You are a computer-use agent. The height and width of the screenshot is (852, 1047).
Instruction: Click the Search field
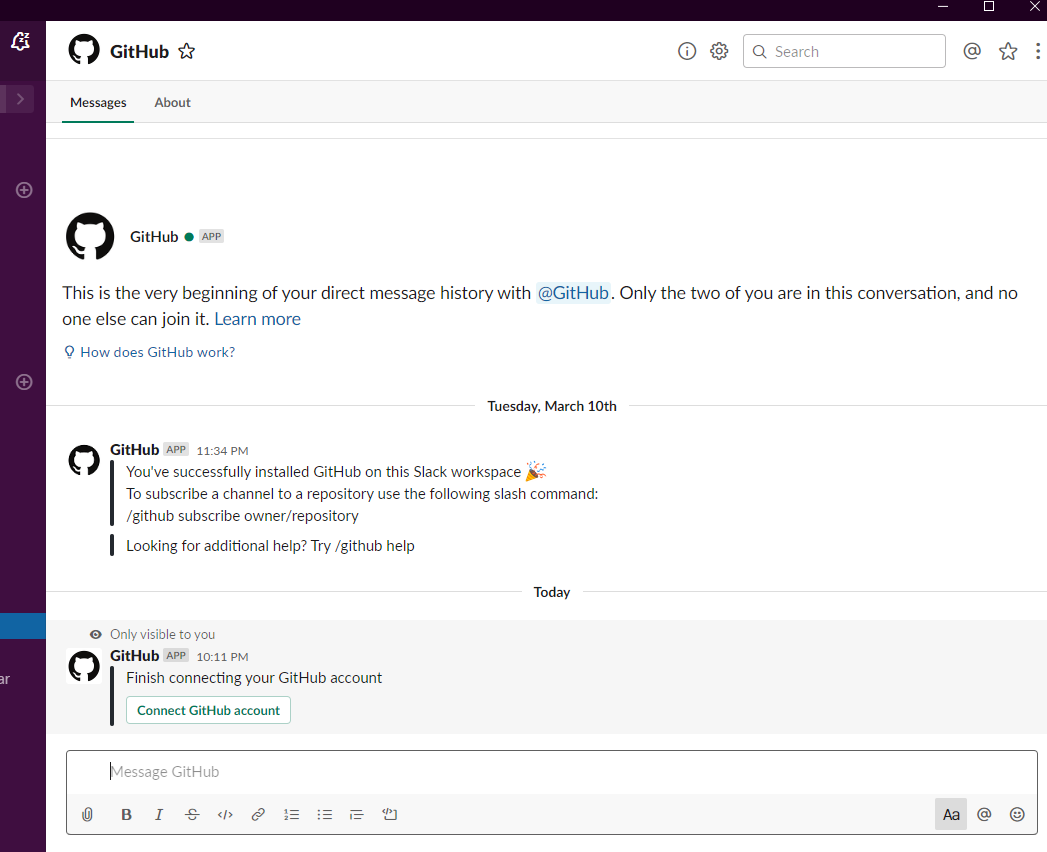click(x=844, y=51)
